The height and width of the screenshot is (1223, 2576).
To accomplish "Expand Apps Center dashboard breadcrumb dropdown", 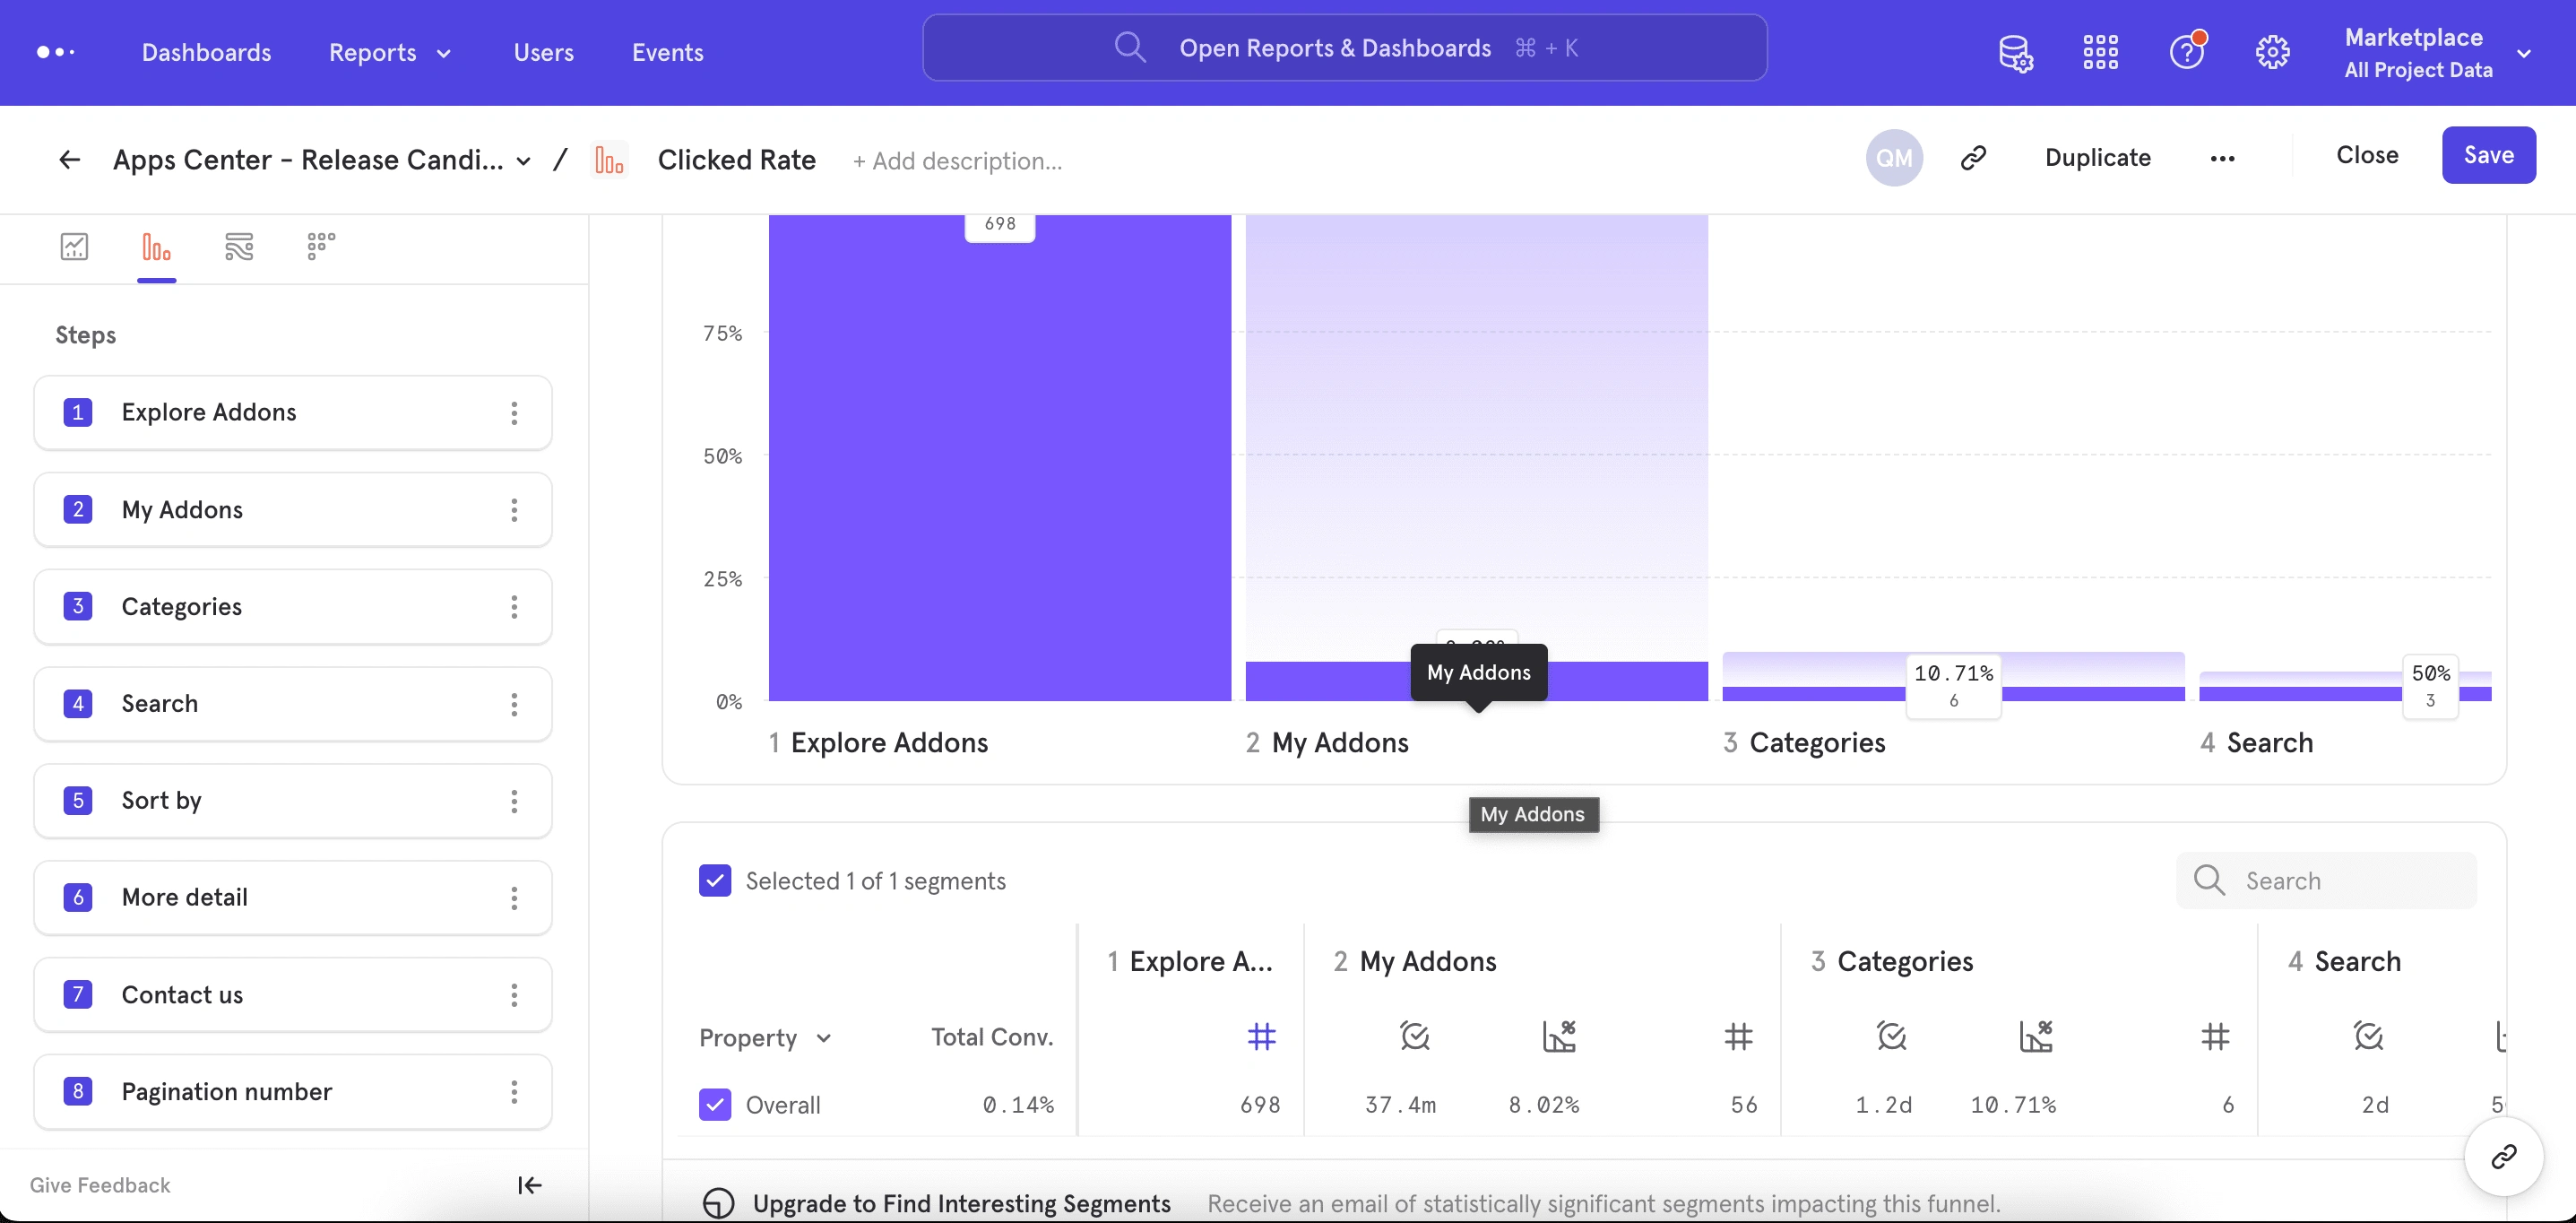I will pyautogui.click(x=523, y=161).
